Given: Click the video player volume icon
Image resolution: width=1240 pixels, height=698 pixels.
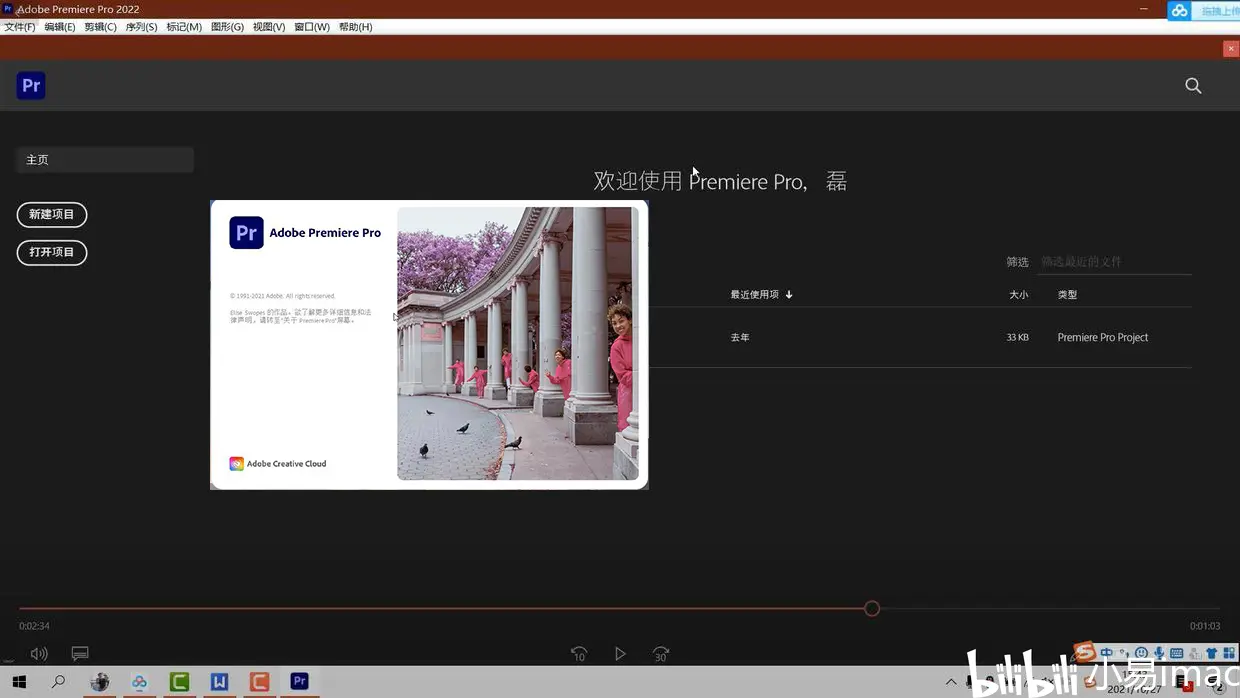Looking at the screenshot, I should pos(39,654).
